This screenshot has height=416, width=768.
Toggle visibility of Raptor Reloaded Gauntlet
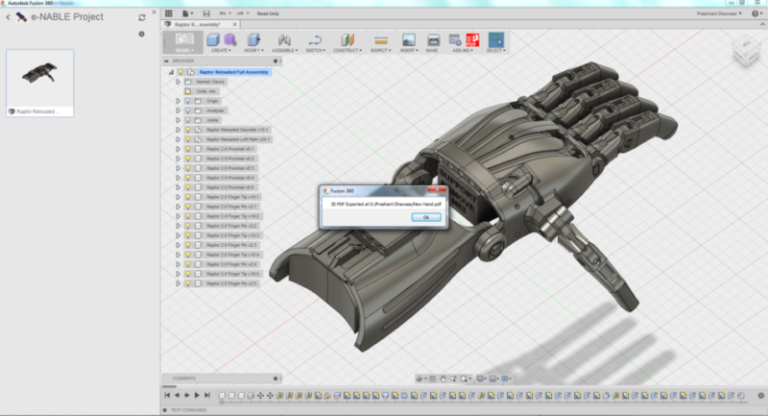pyautogui.click(x=188, y=130)
